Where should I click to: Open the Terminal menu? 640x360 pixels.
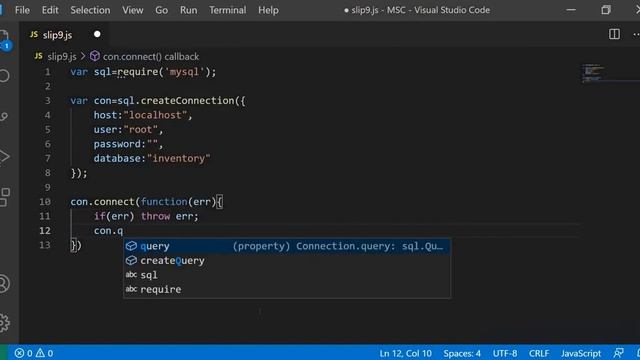coord(227,10)
